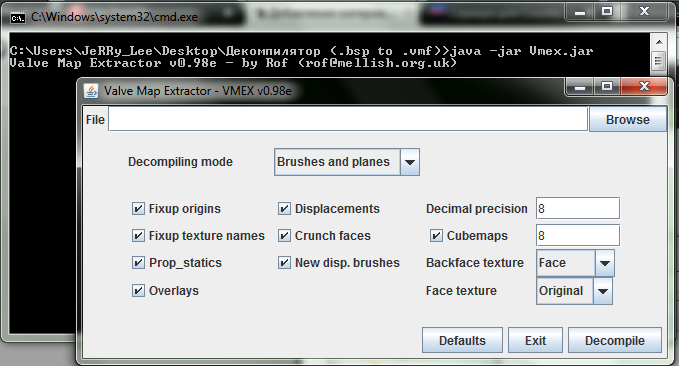Click the cmd.exe icon in console title bar
679x366 pixels.
(17, 18)
